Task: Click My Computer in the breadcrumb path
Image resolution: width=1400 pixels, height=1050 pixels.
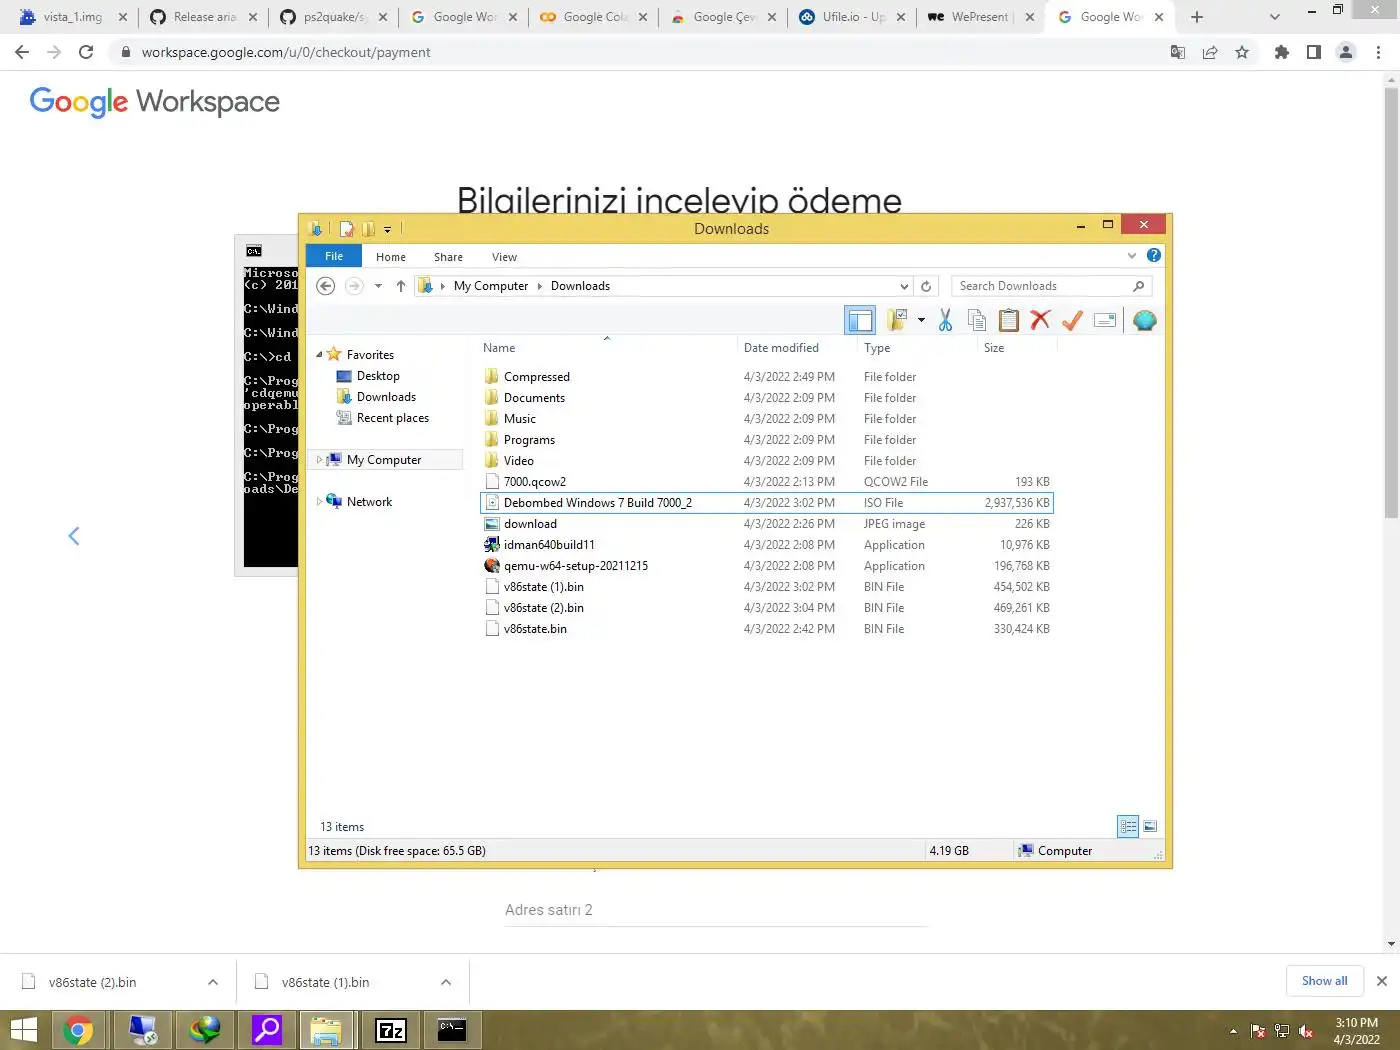Action: tap(490, 286)
